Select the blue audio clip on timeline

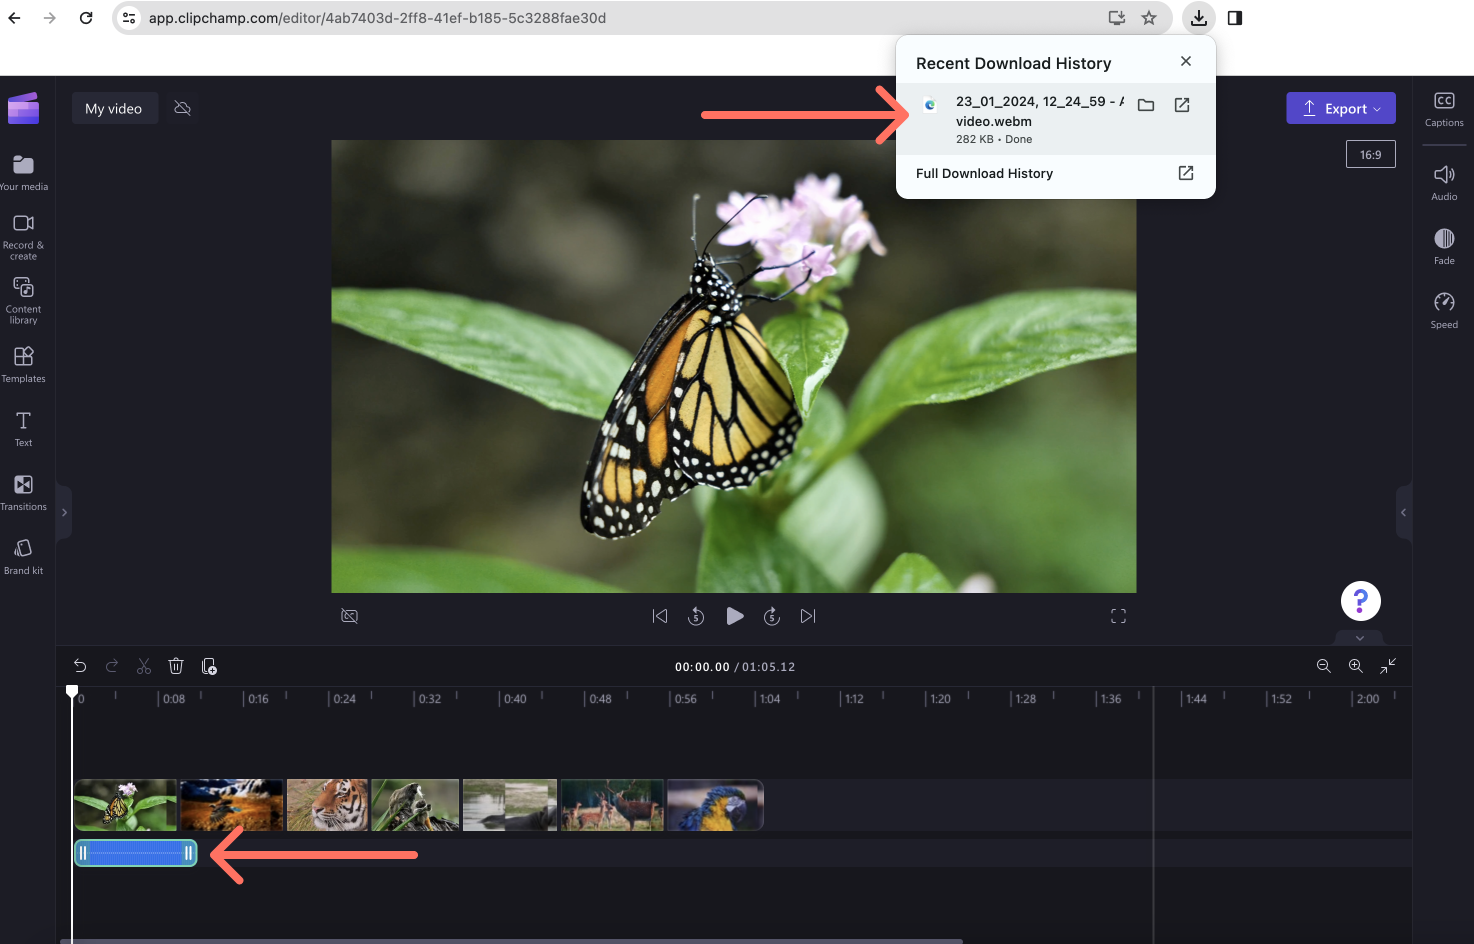[x=136, y=853]
